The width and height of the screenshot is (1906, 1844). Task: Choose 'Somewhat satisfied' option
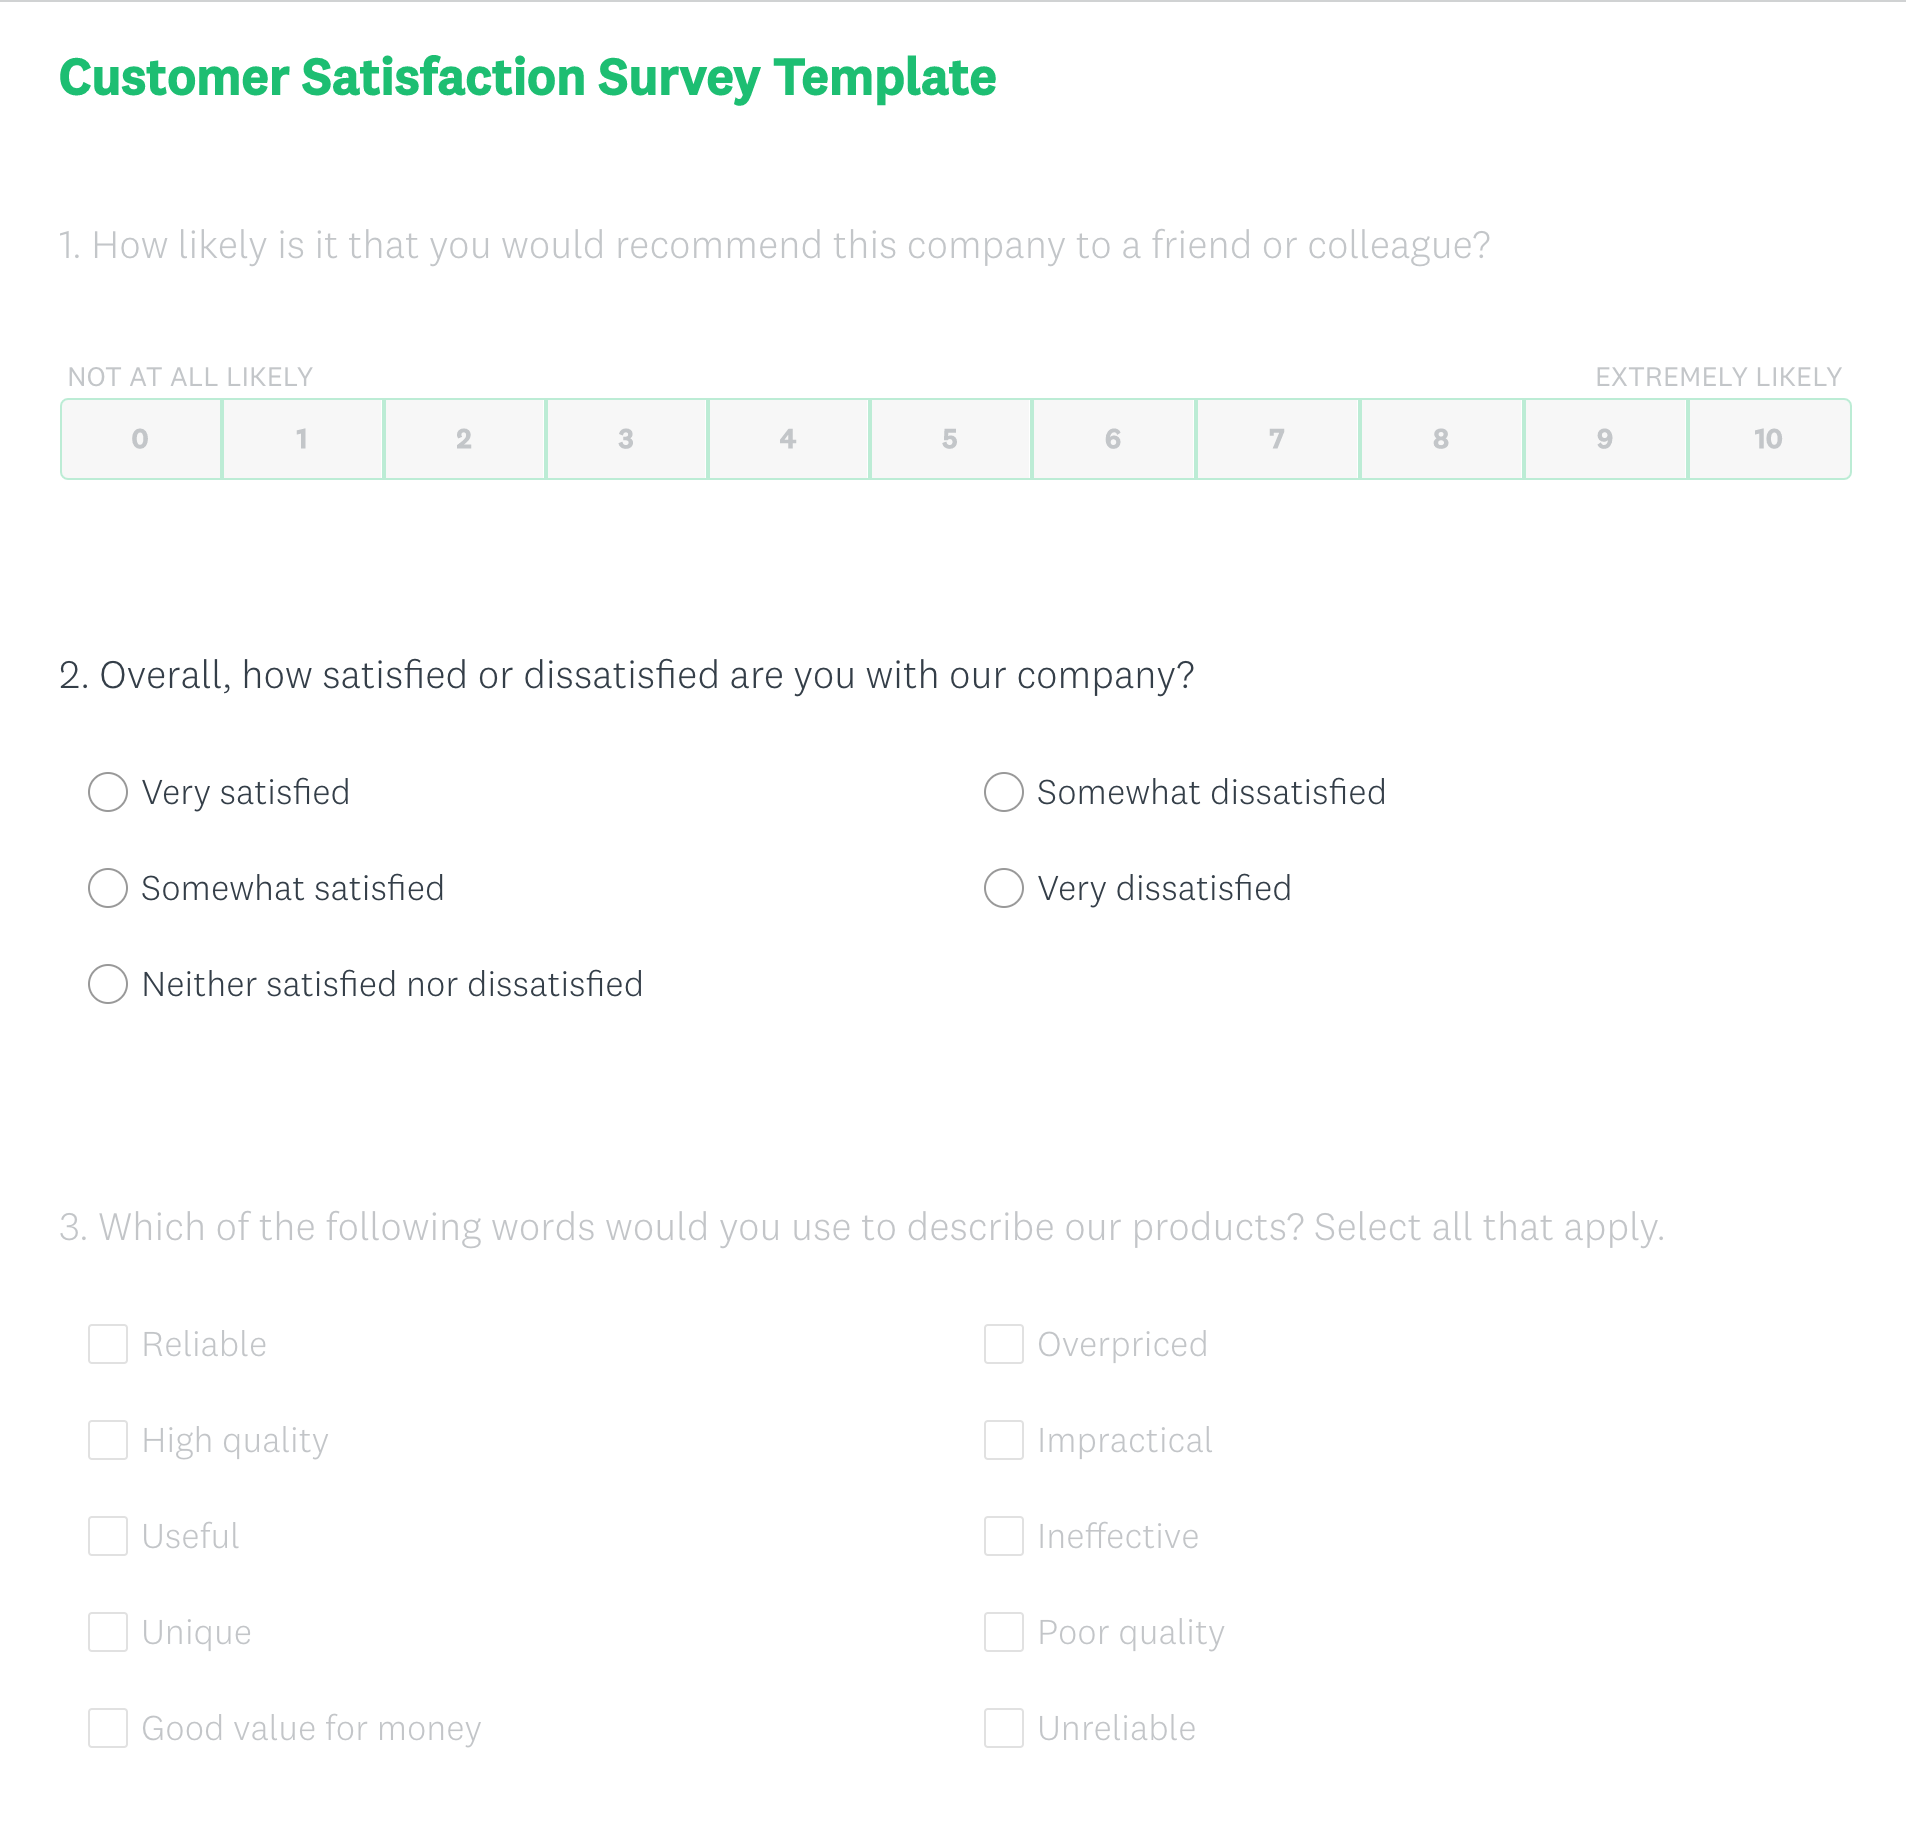108,888
